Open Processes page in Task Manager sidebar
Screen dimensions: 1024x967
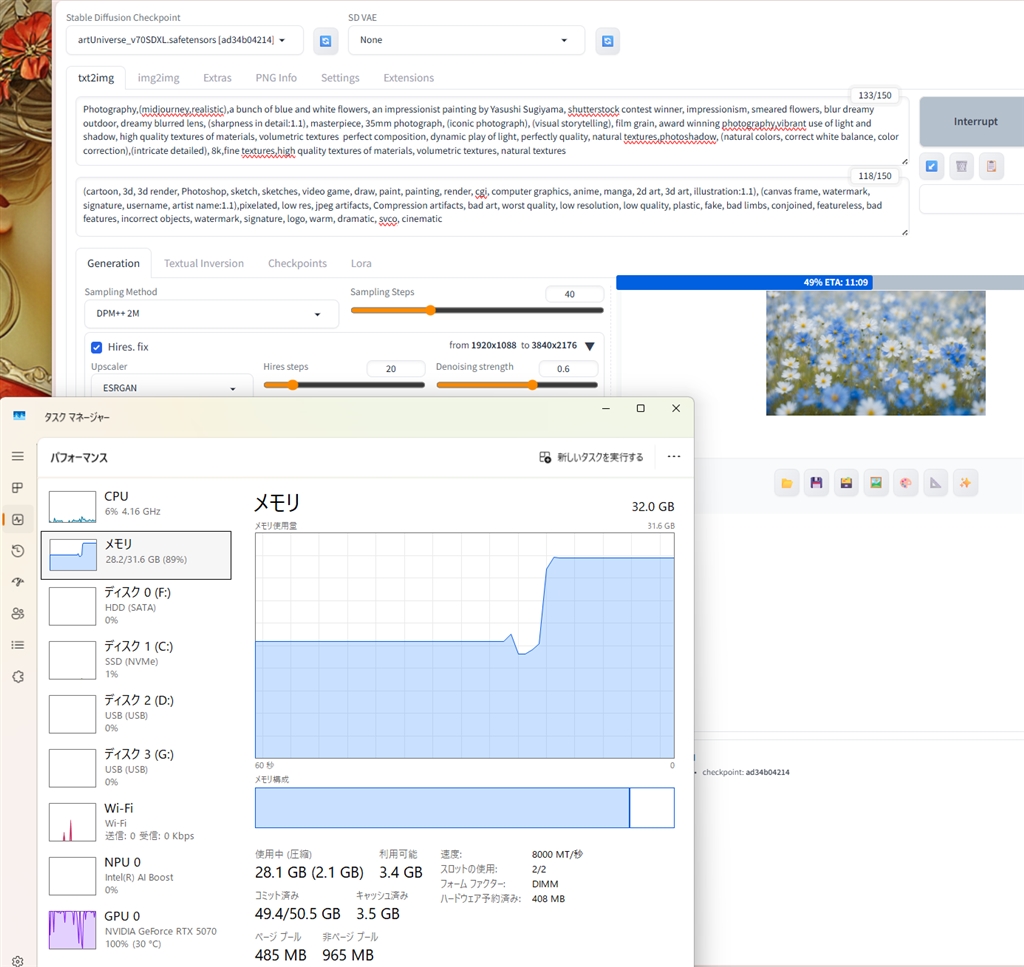pos(18,488)
